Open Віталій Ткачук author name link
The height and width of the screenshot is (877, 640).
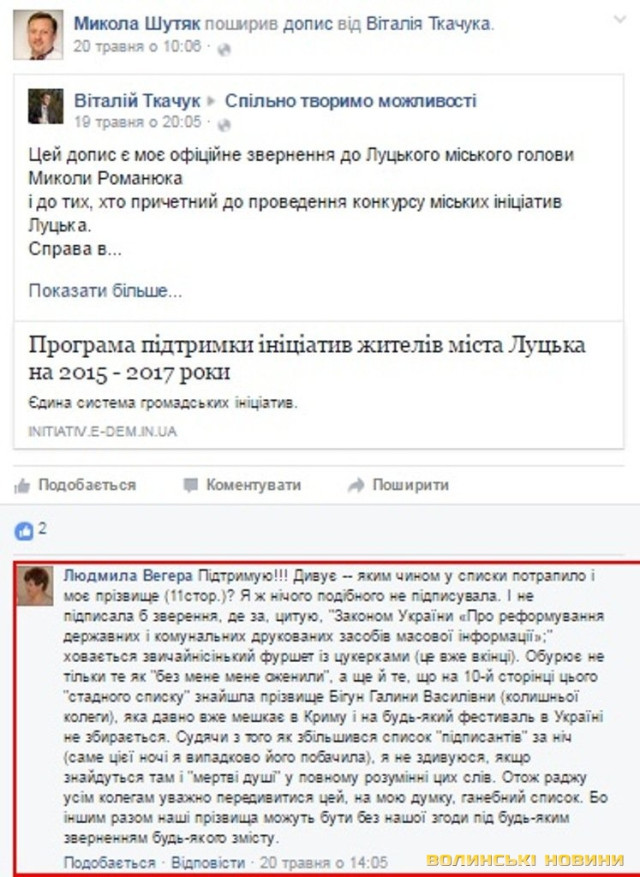click(x=137, y=101)
